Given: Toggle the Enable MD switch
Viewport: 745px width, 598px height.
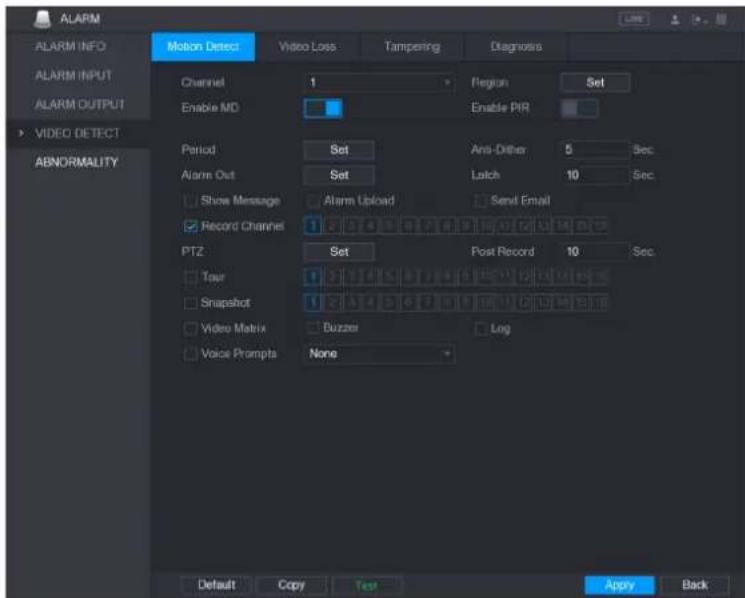Looking at the screenshot, I should (323, 108).
